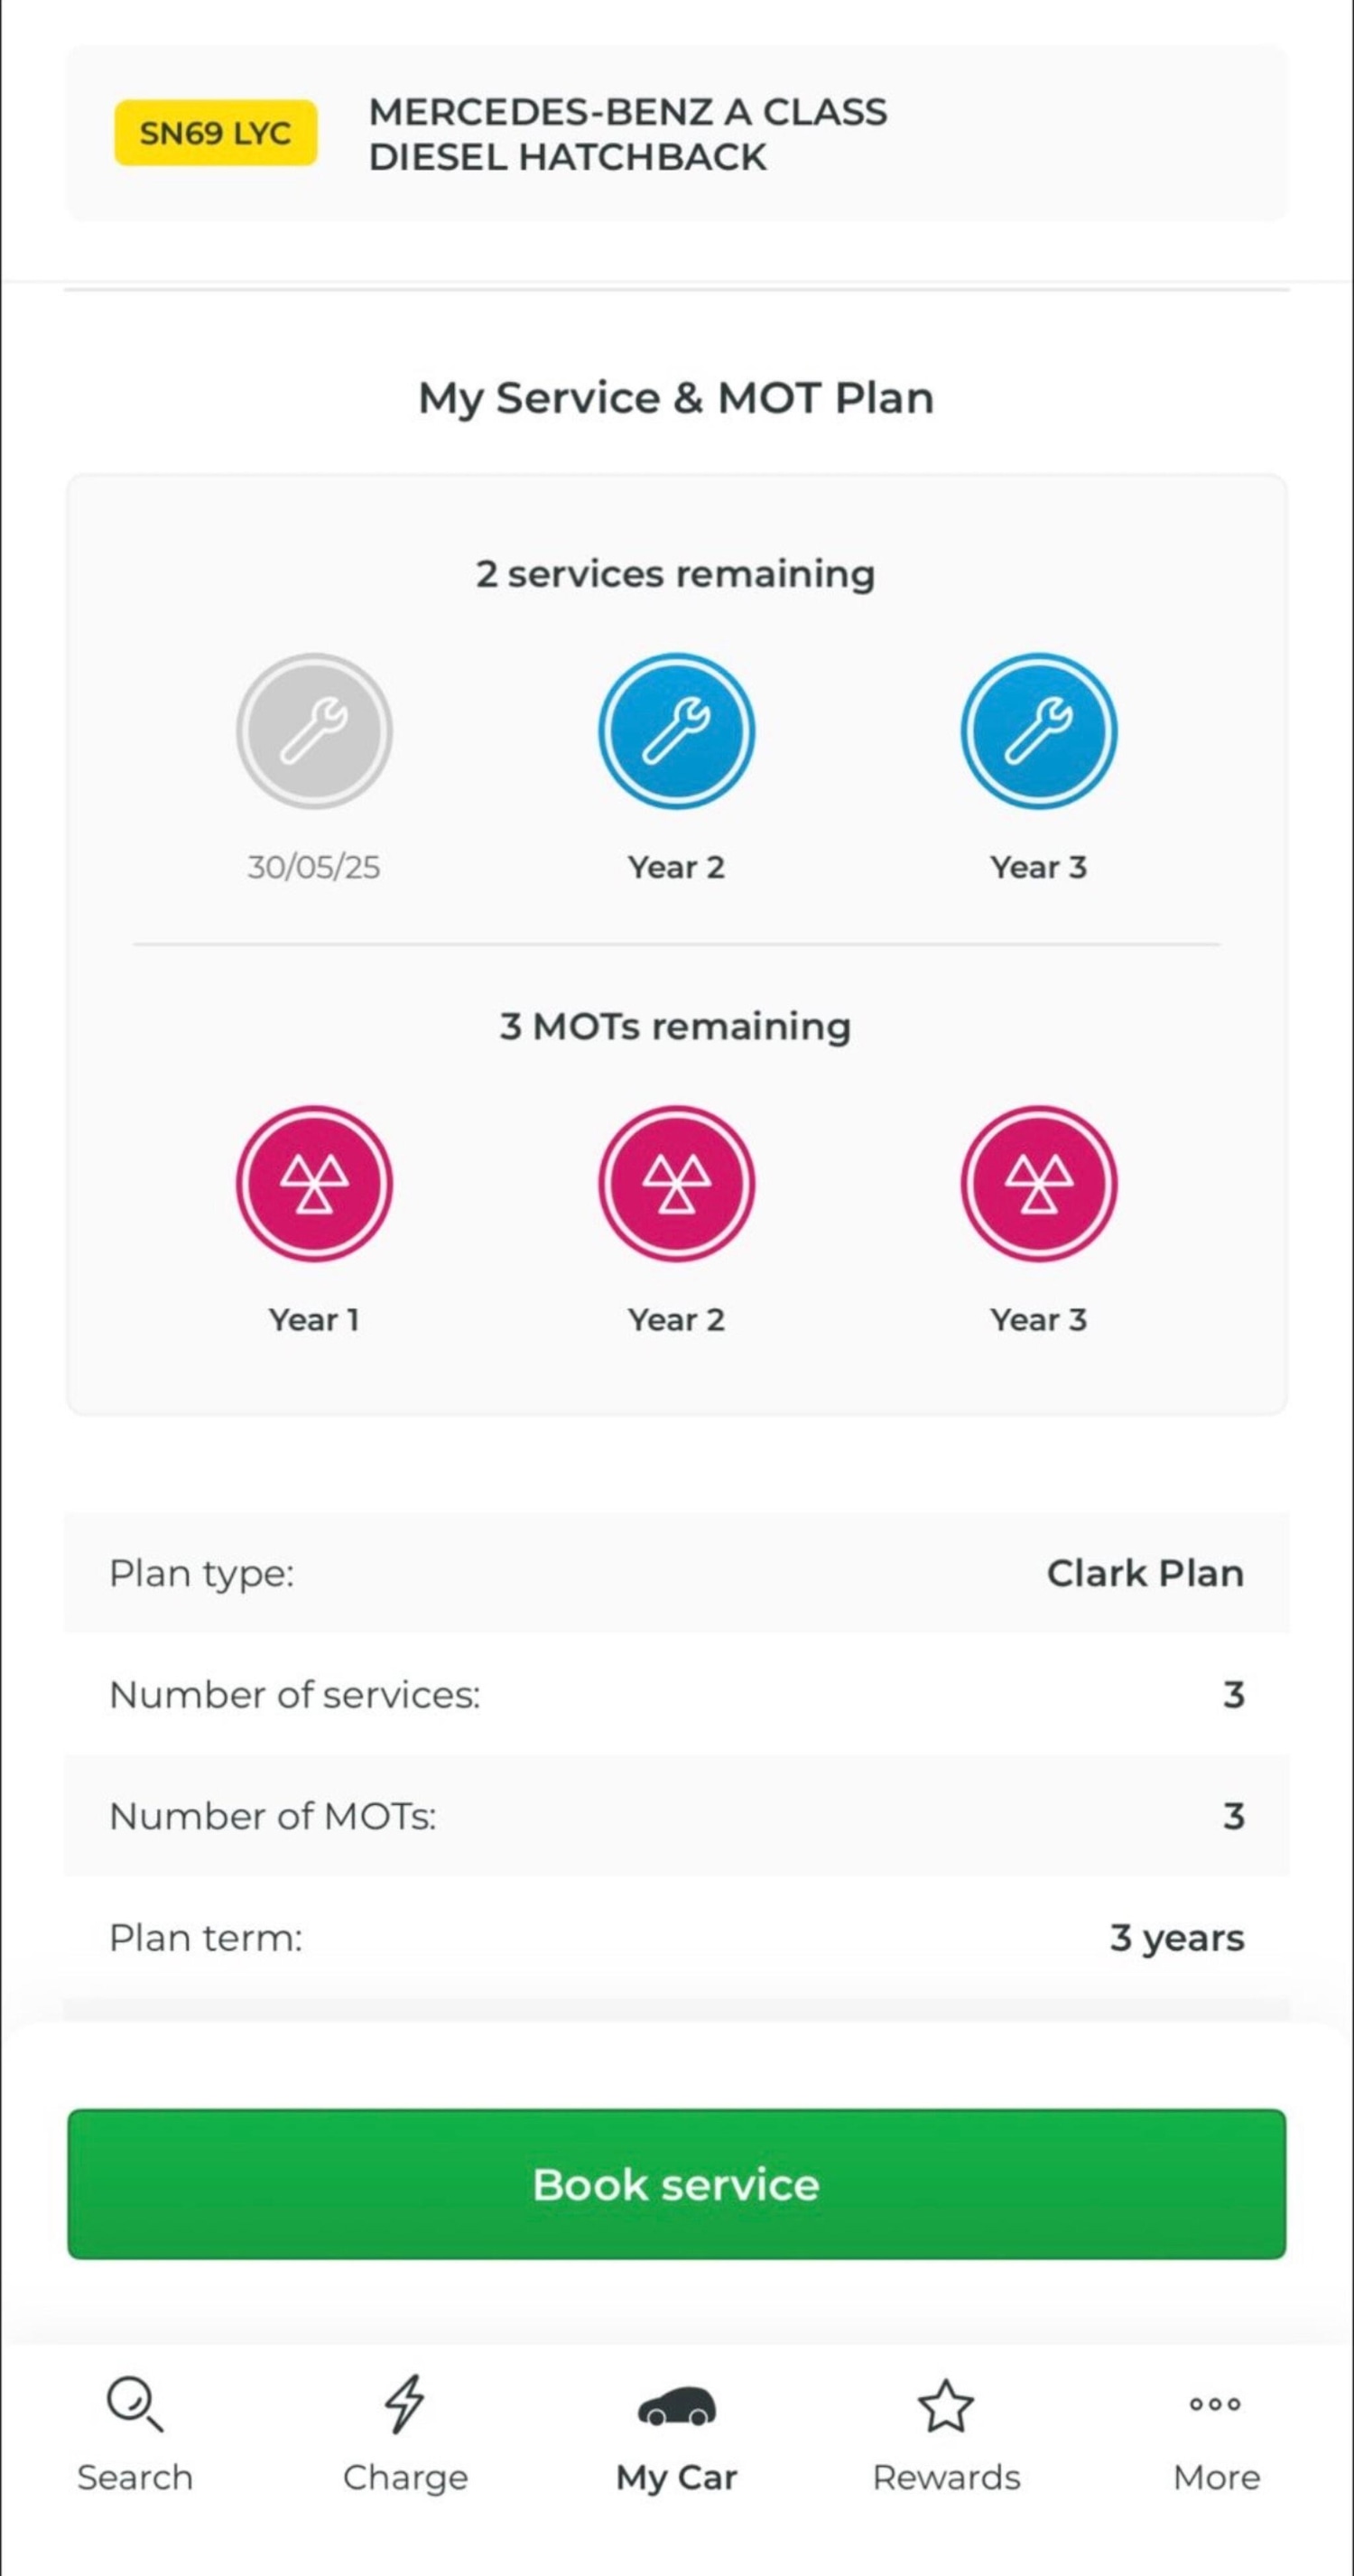
Task: Tap the Year 1 MOT triangle icon
Action: pos(314,1183)
